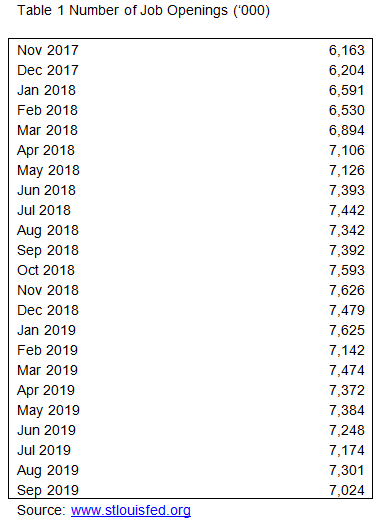Image resolution: width=386 pixels, height=526 pixels.
Task: Click the 7,625 value for Jan 2019
Action: pos(346,330)
